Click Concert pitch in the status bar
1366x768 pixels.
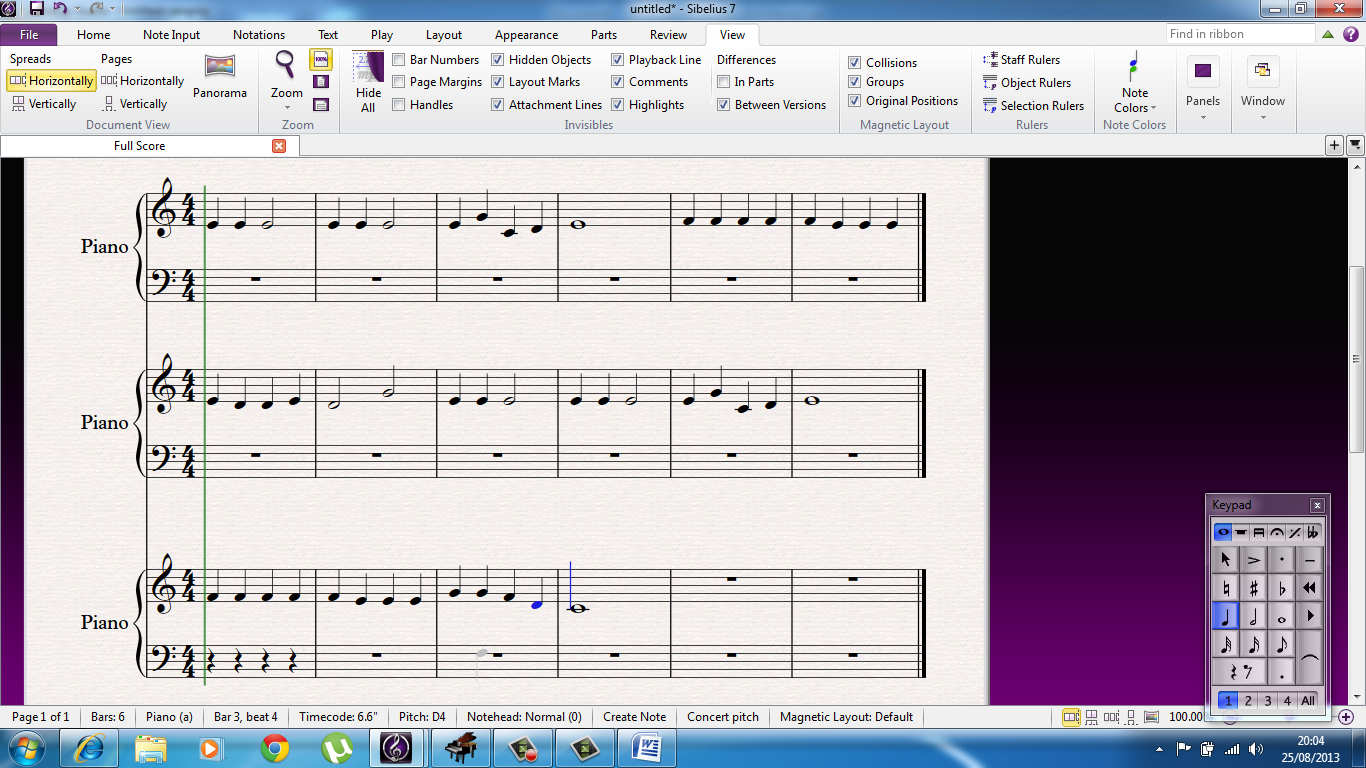tap(722, 717)
